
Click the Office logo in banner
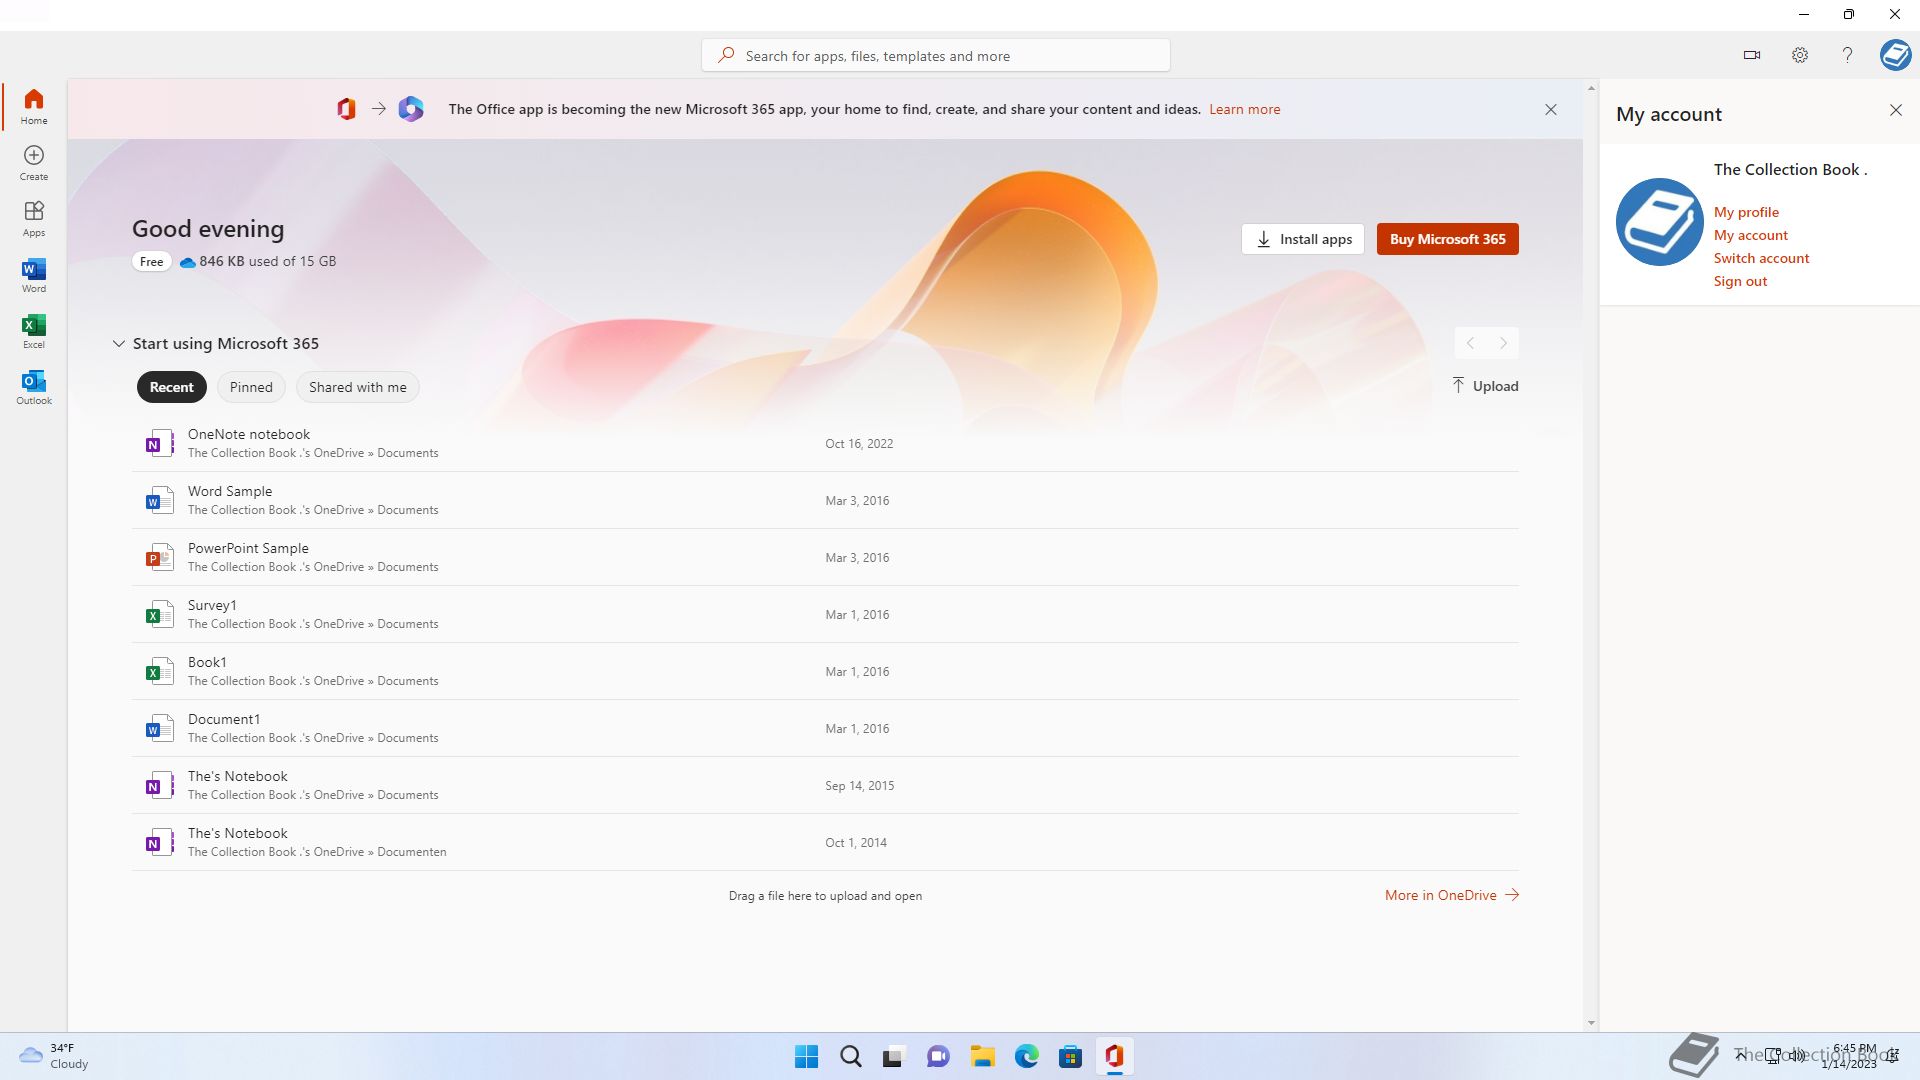346,109
